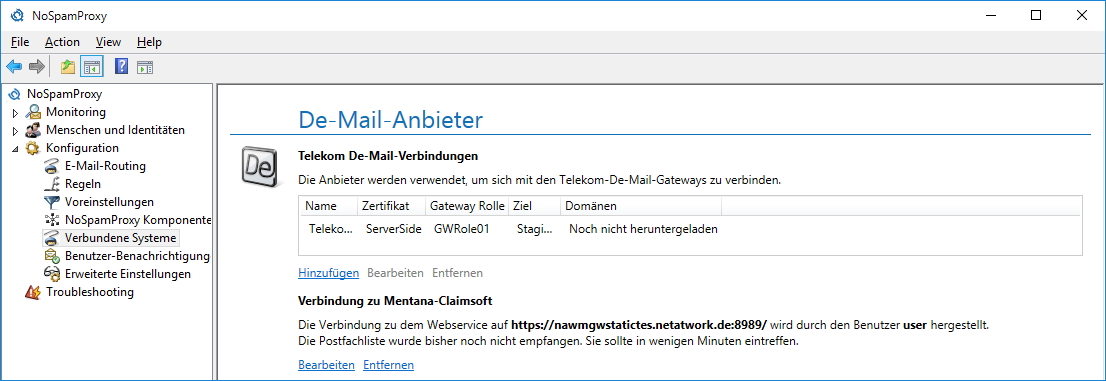Screen dimensions: 1106x381
Task: Click the Domänen column header
Action: pos(641,206)
